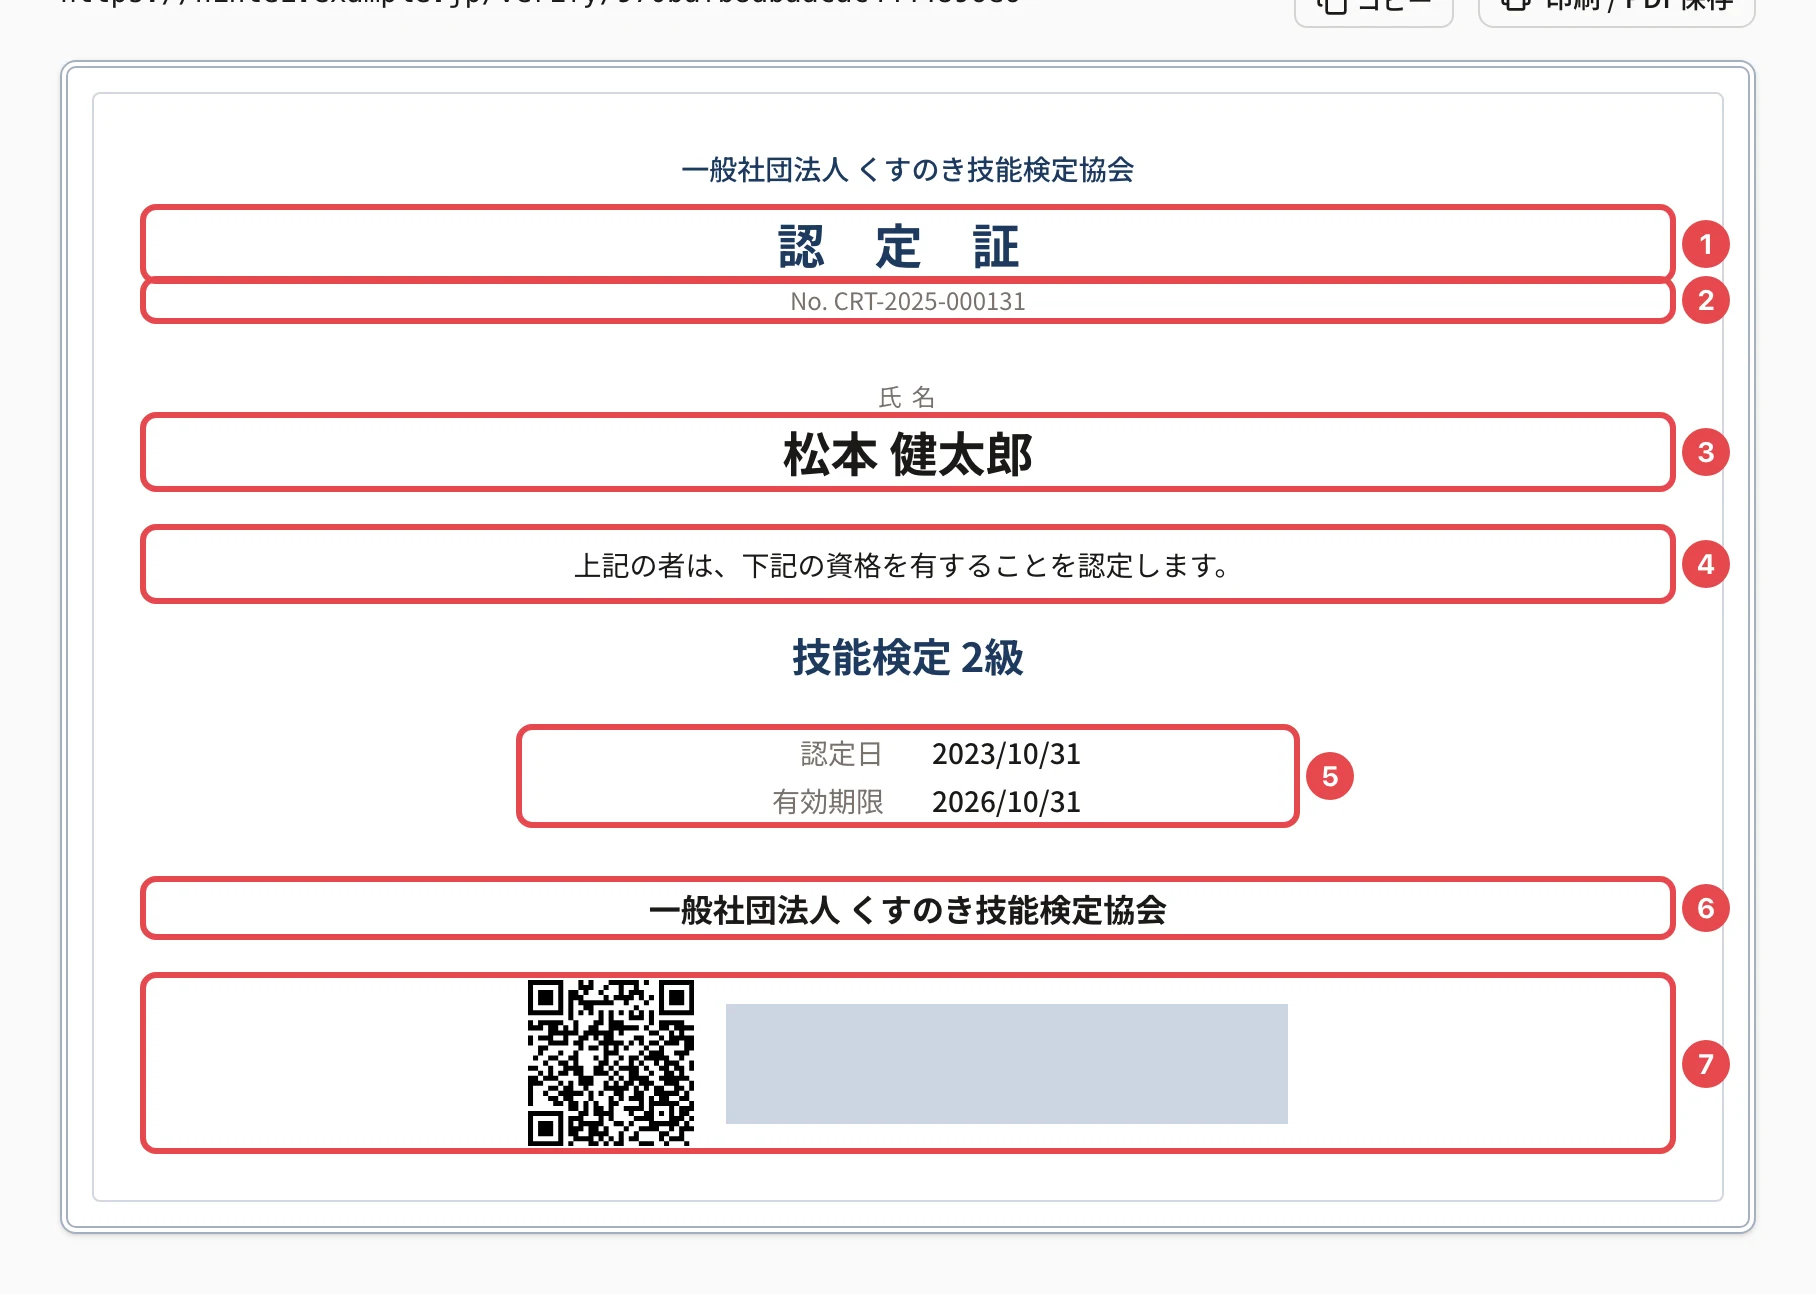Screen dimensions: 1816x1294
Task: Click the sentence 上記の者は、下記の資格を有することを認定します。
Action: click(903, 566)
